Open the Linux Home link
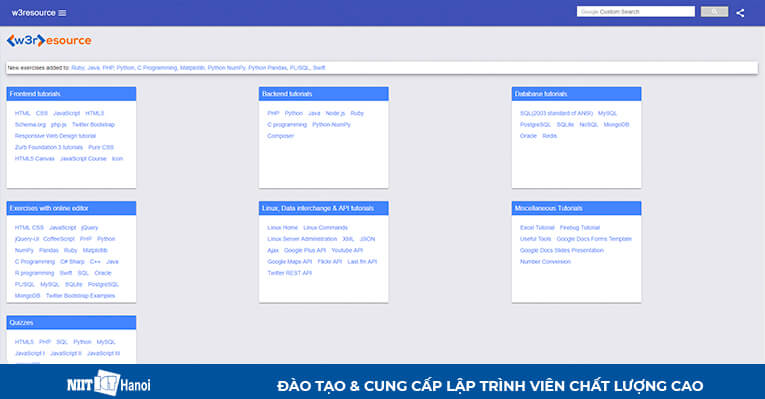 282,228
